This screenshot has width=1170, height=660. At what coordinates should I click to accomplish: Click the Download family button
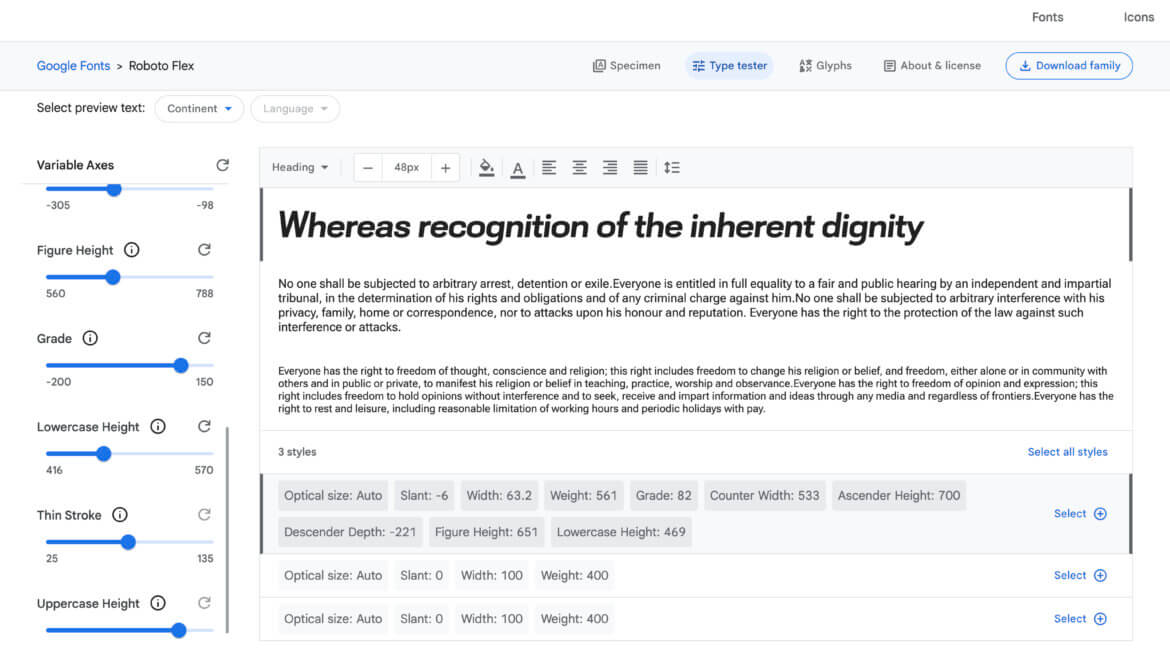click(1069, 65)
